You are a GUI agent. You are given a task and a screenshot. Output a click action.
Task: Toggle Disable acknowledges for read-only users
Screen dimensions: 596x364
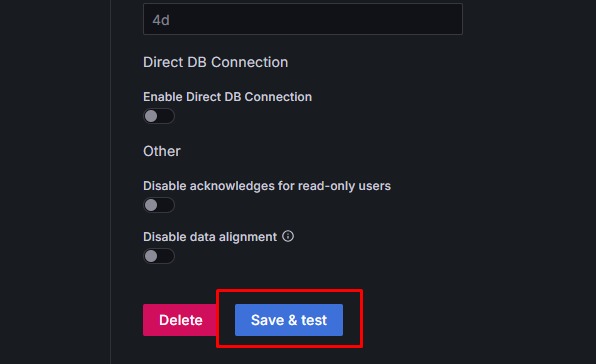click(x=159, y=205)
